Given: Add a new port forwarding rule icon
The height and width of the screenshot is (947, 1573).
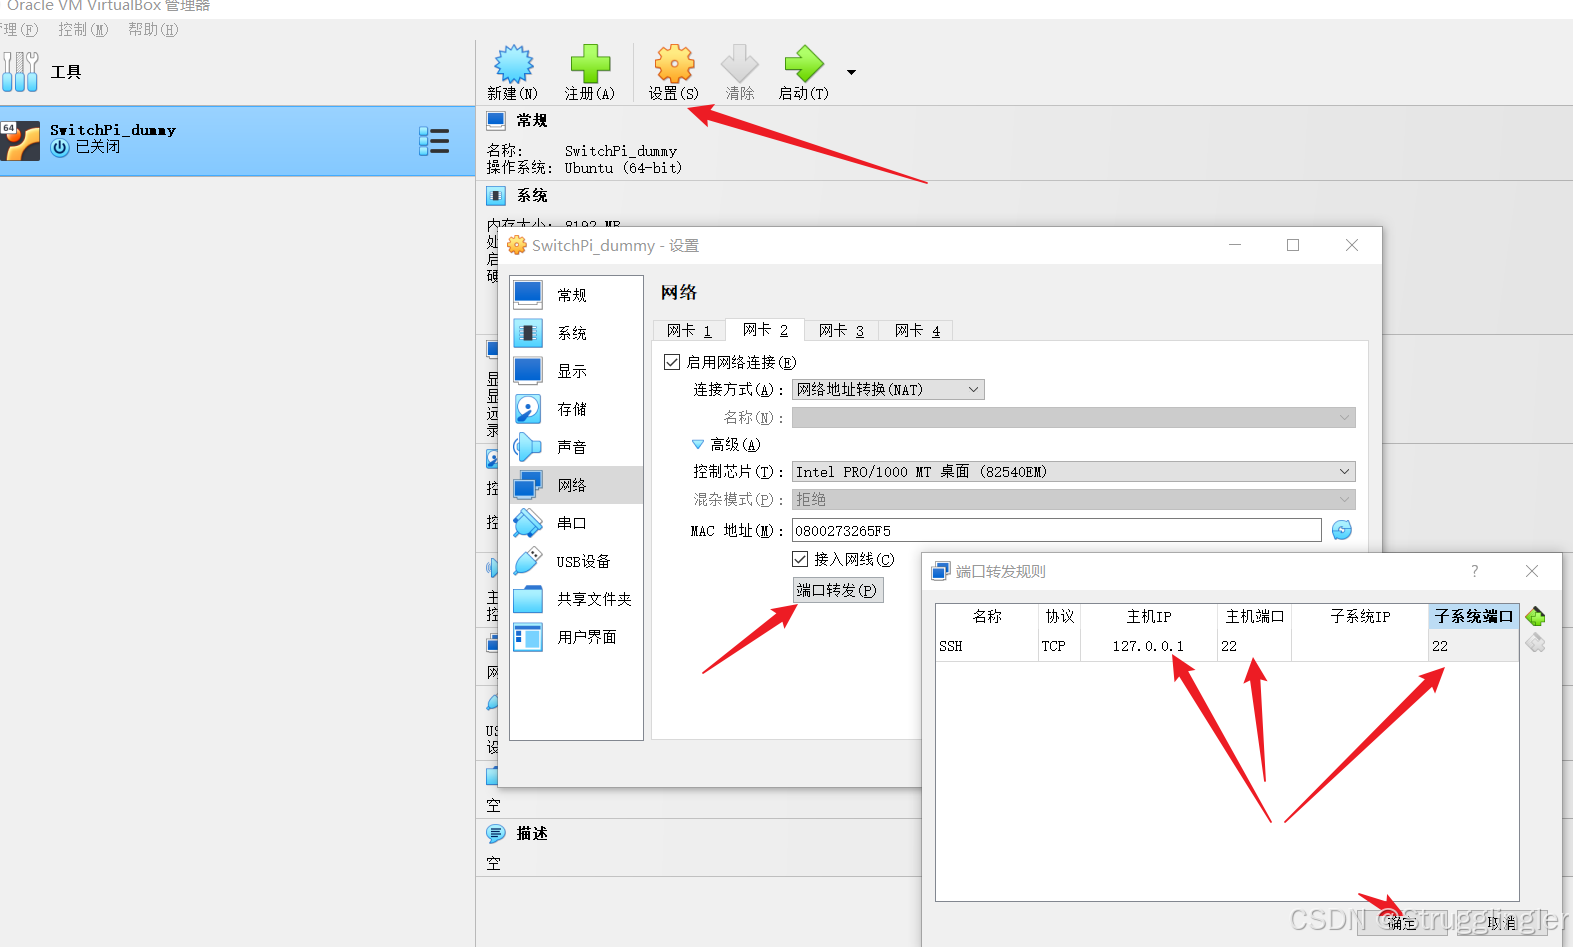Looking at the screenshot, I should click(1536, 616).
